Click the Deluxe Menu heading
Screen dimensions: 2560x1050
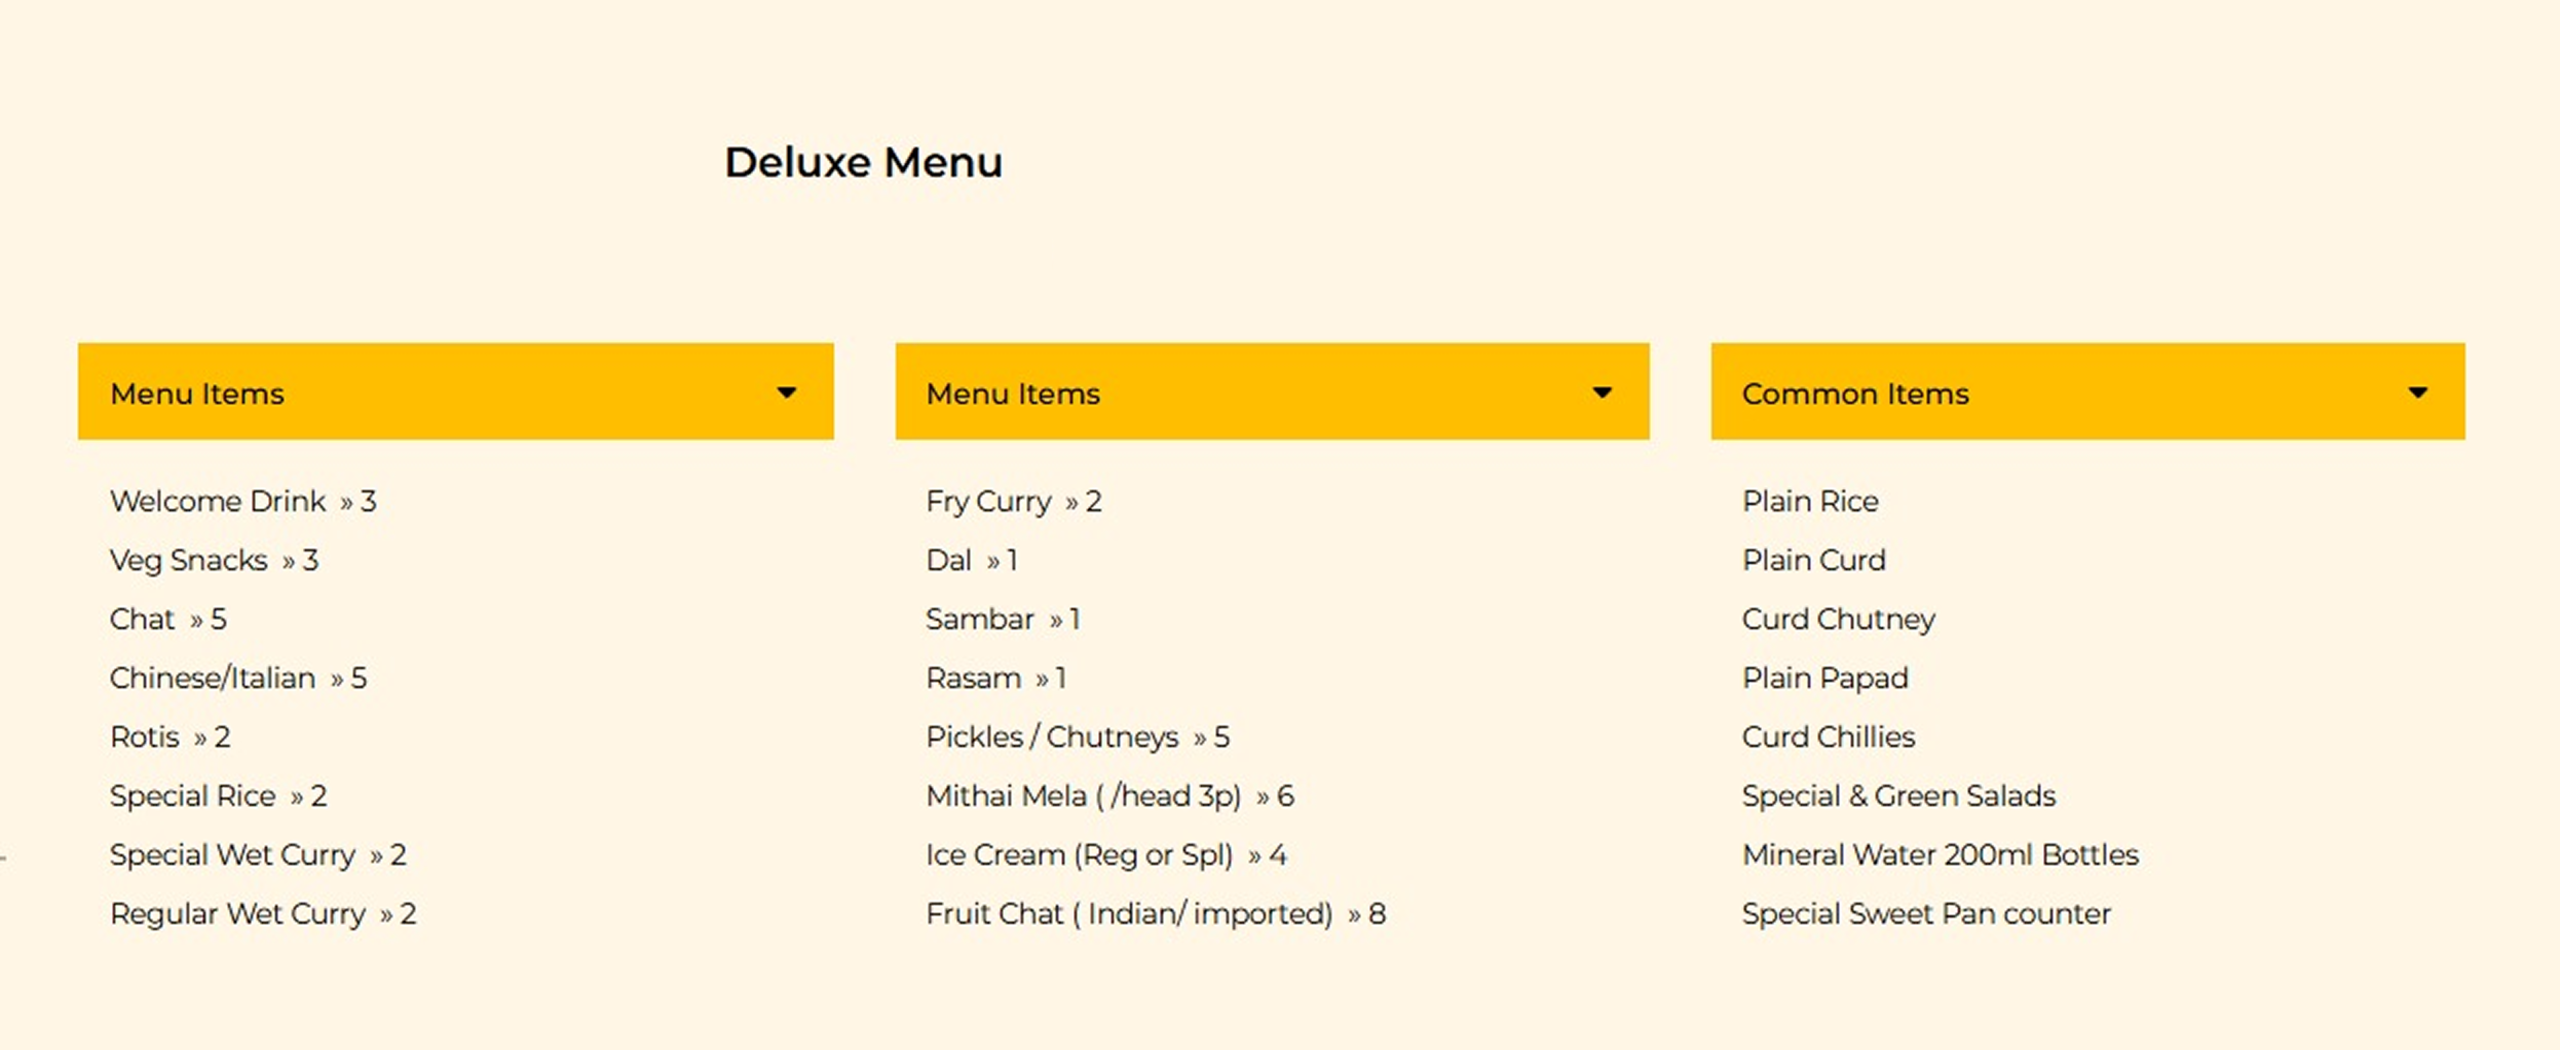pyautogui.click(x=863, y=162)
